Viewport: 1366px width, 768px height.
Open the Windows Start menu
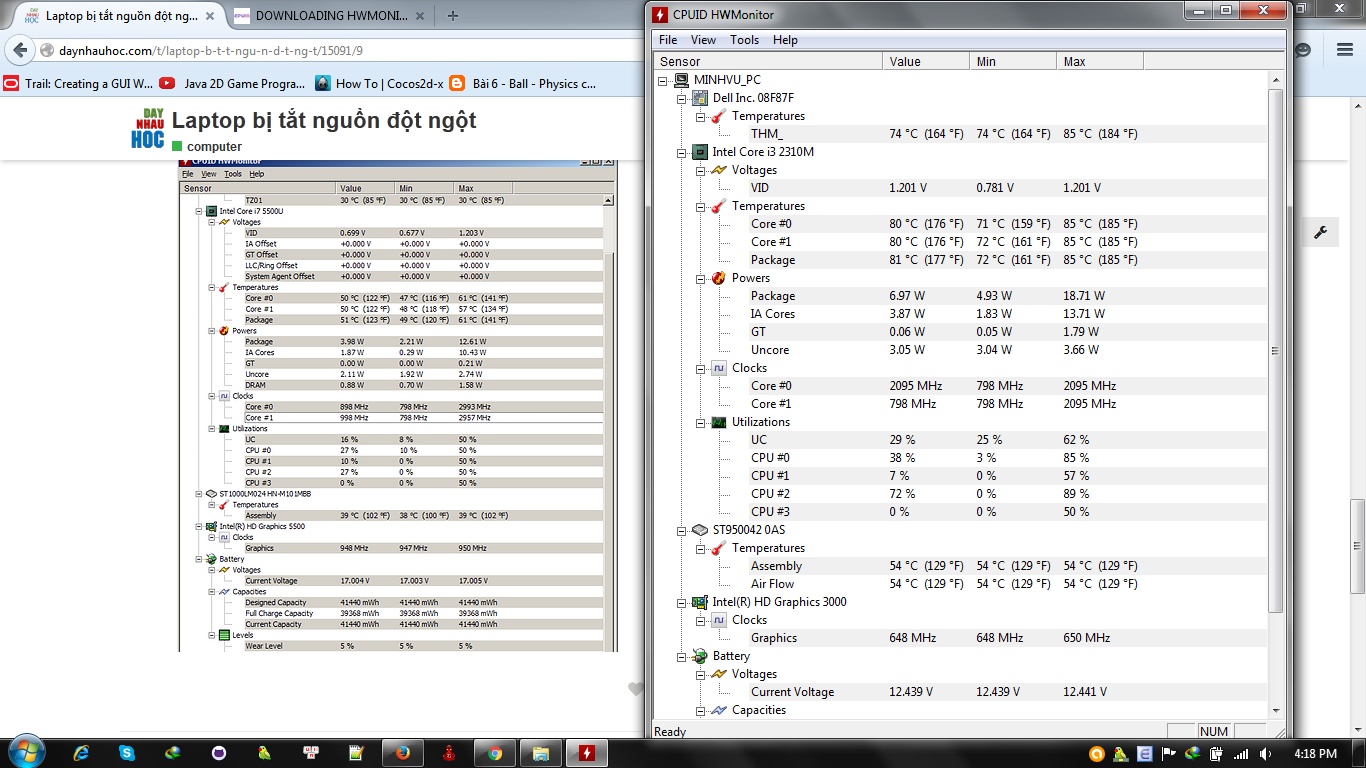(x=25, y=751)
